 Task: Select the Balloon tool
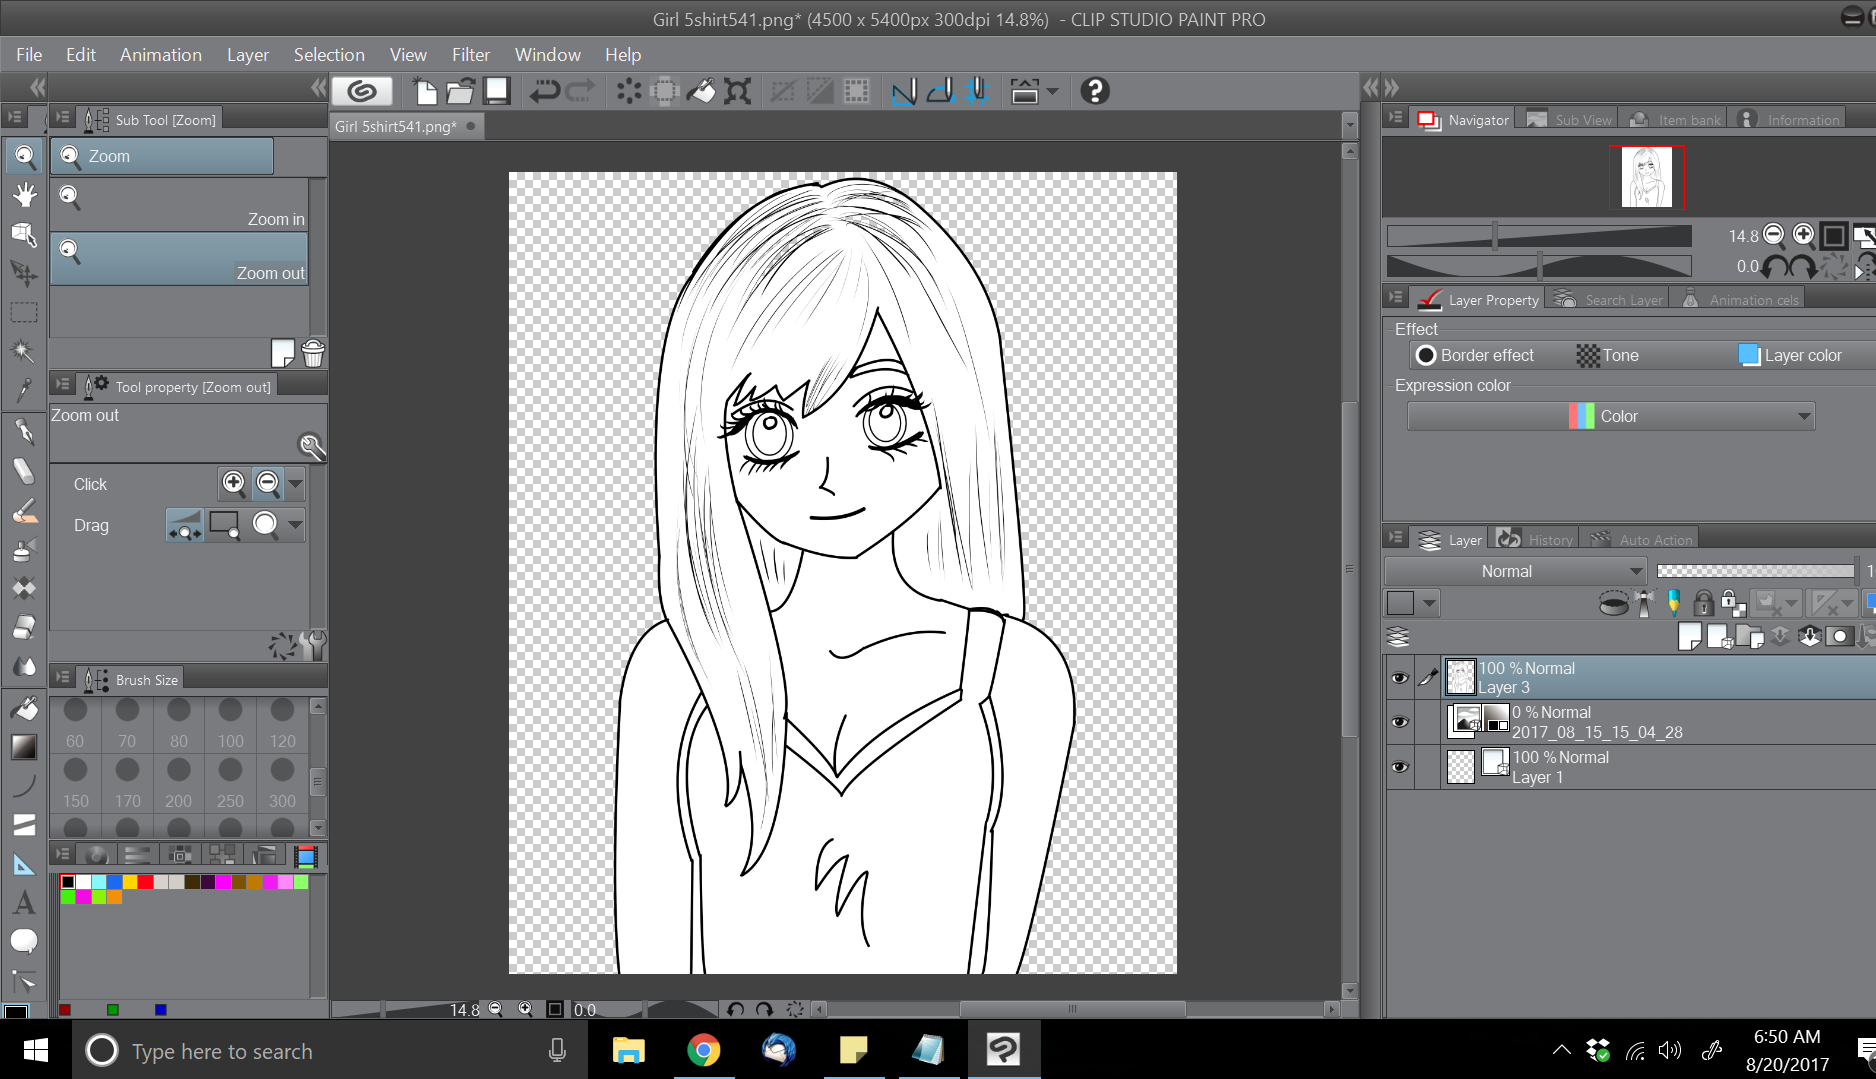[x=24, y=942]
